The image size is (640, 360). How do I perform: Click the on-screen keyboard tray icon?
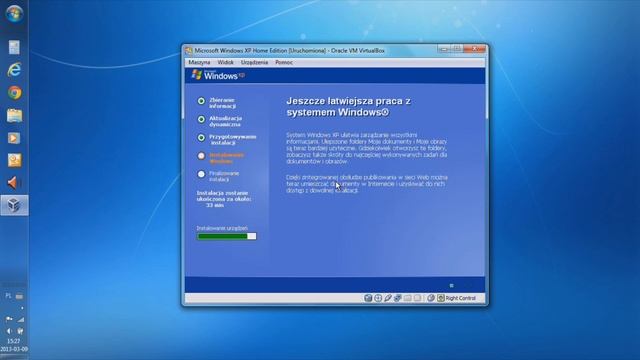(x=20, y=296)
